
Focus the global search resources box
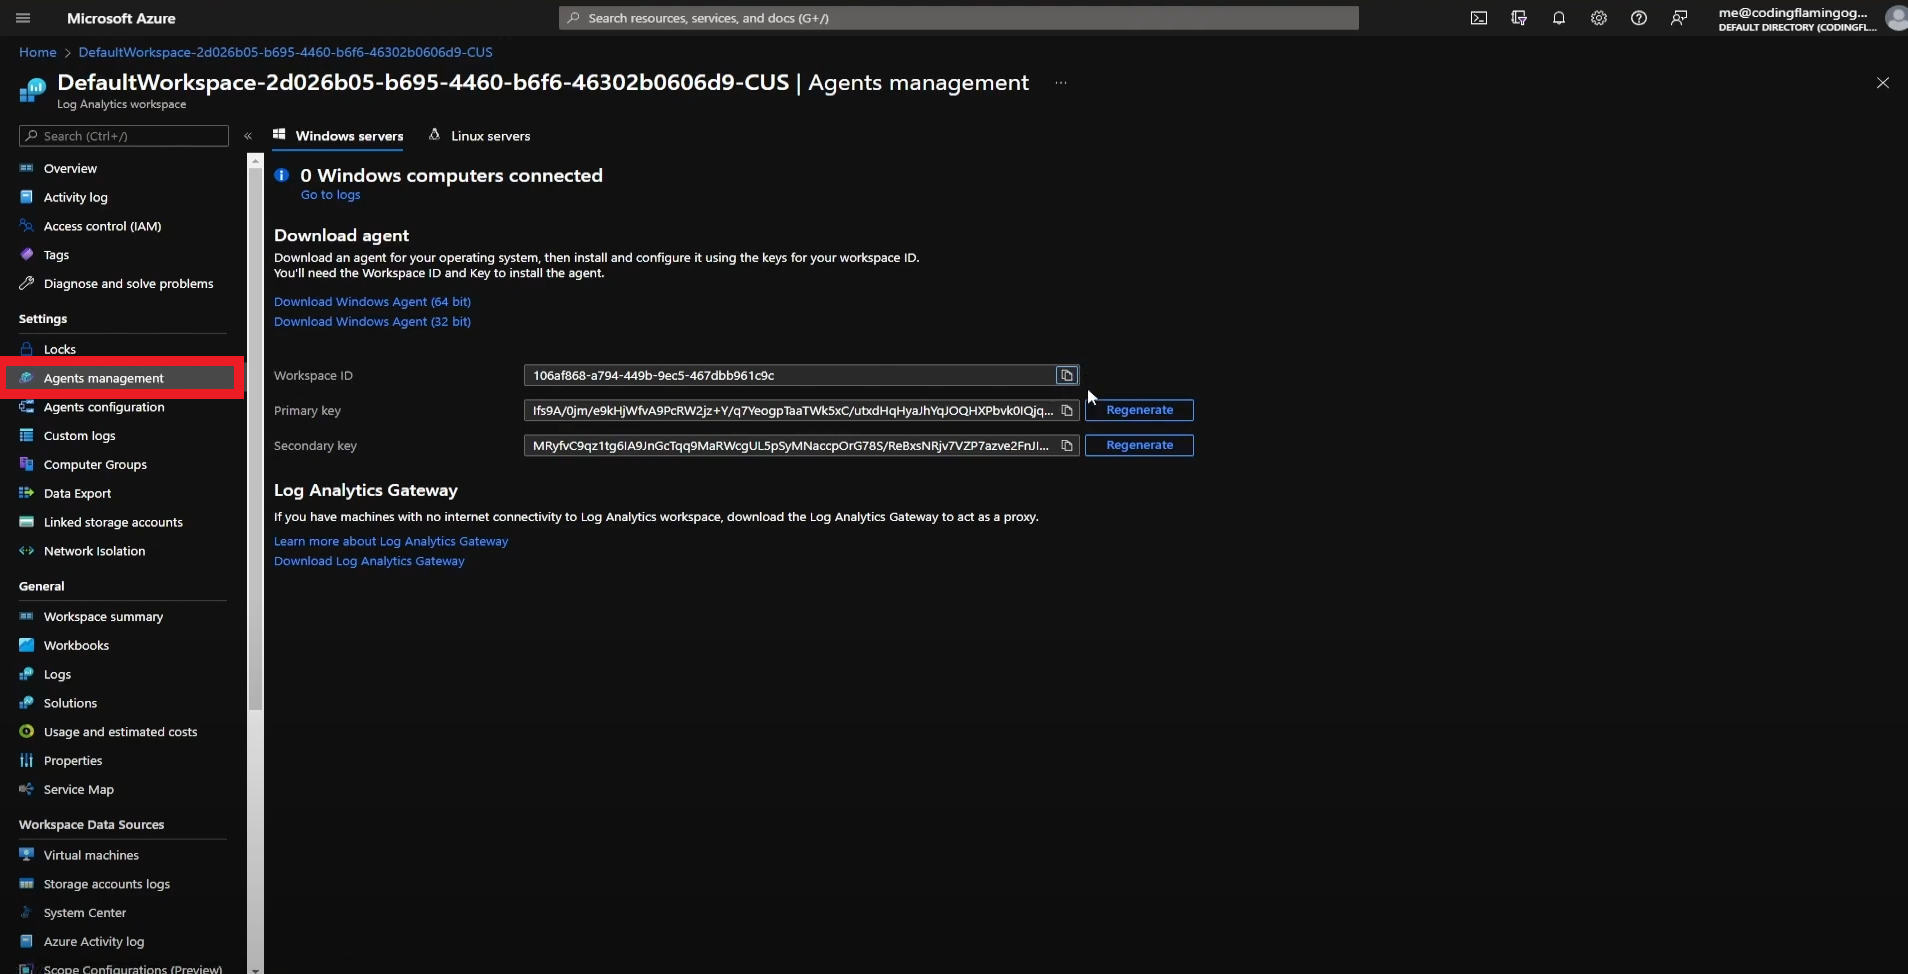(958, 18)
